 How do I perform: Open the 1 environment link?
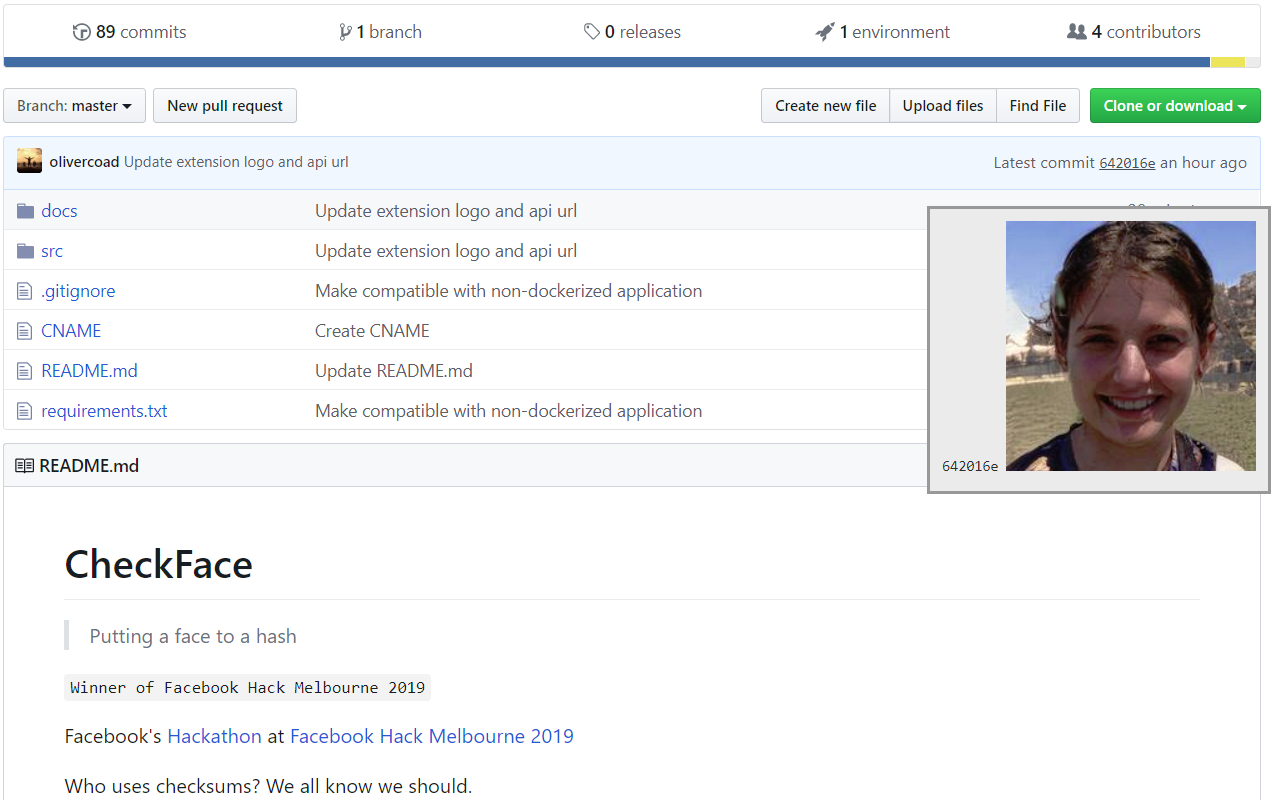883,32
